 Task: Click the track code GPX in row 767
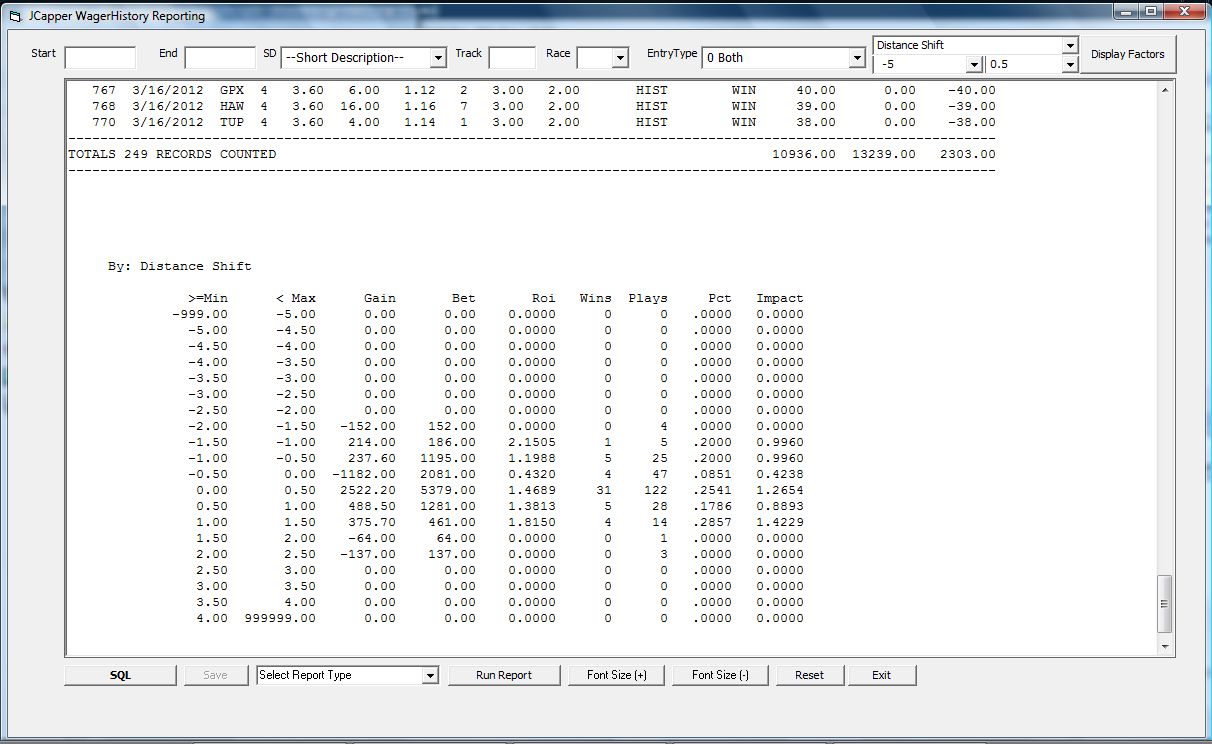coord(232,90)
